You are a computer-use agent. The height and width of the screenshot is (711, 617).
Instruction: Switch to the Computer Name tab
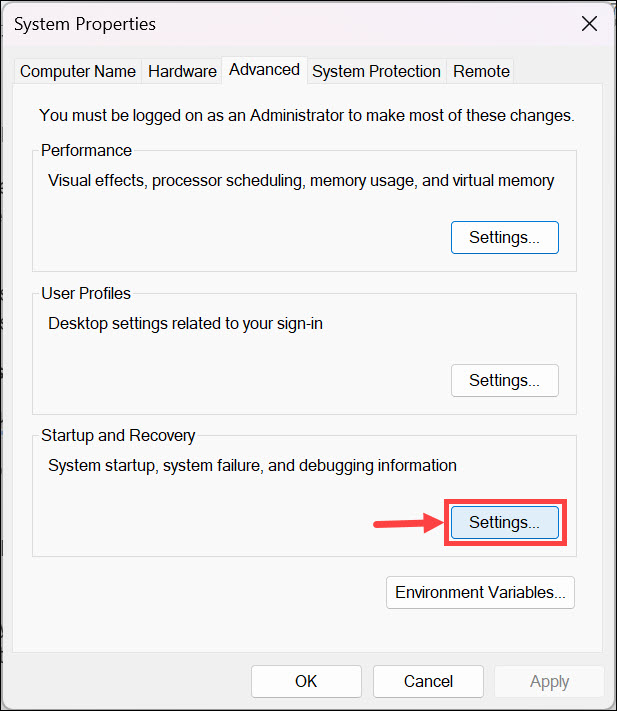click(x=78, y=71)
